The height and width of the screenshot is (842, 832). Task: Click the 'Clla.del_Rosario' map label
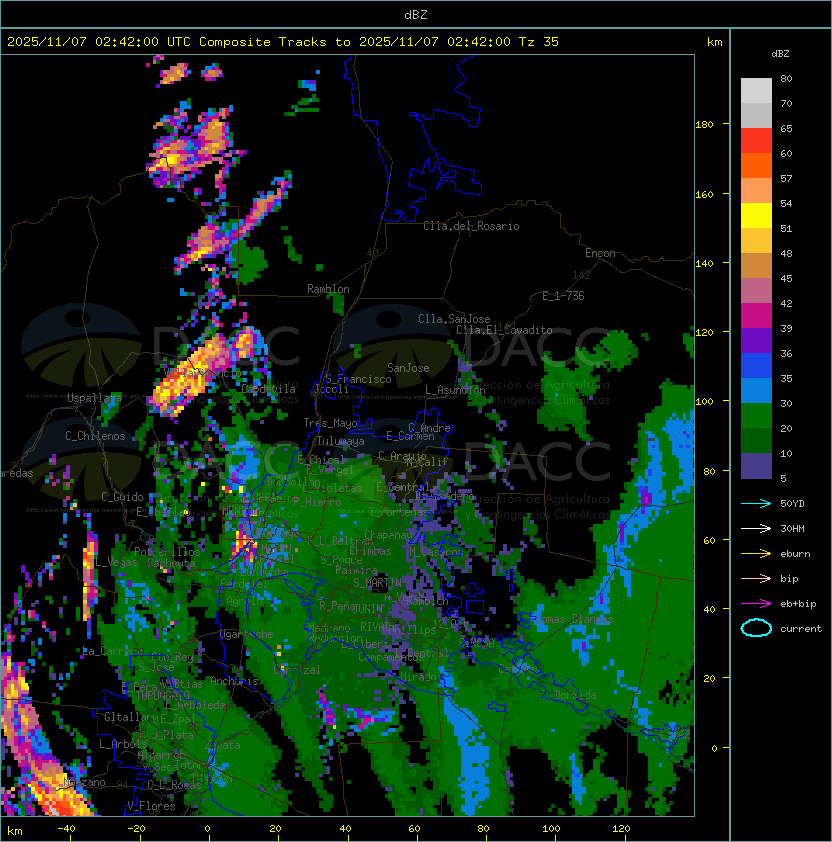coord(471,226)
